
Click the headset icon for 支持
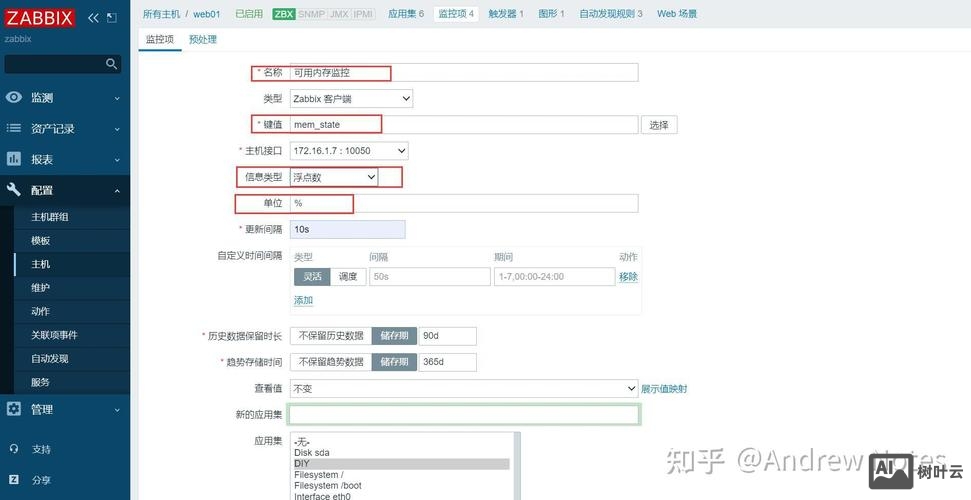click(14, 449)
